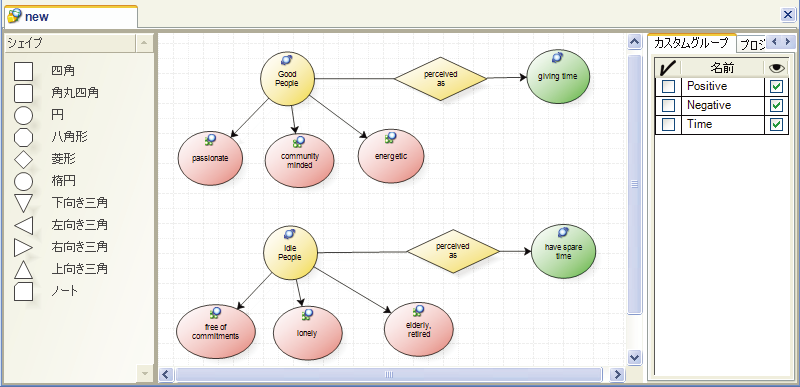This screenshot has width=800, height=387.
Task: Select the octagon (八角形) shape icon
Action: pos(23,137)
